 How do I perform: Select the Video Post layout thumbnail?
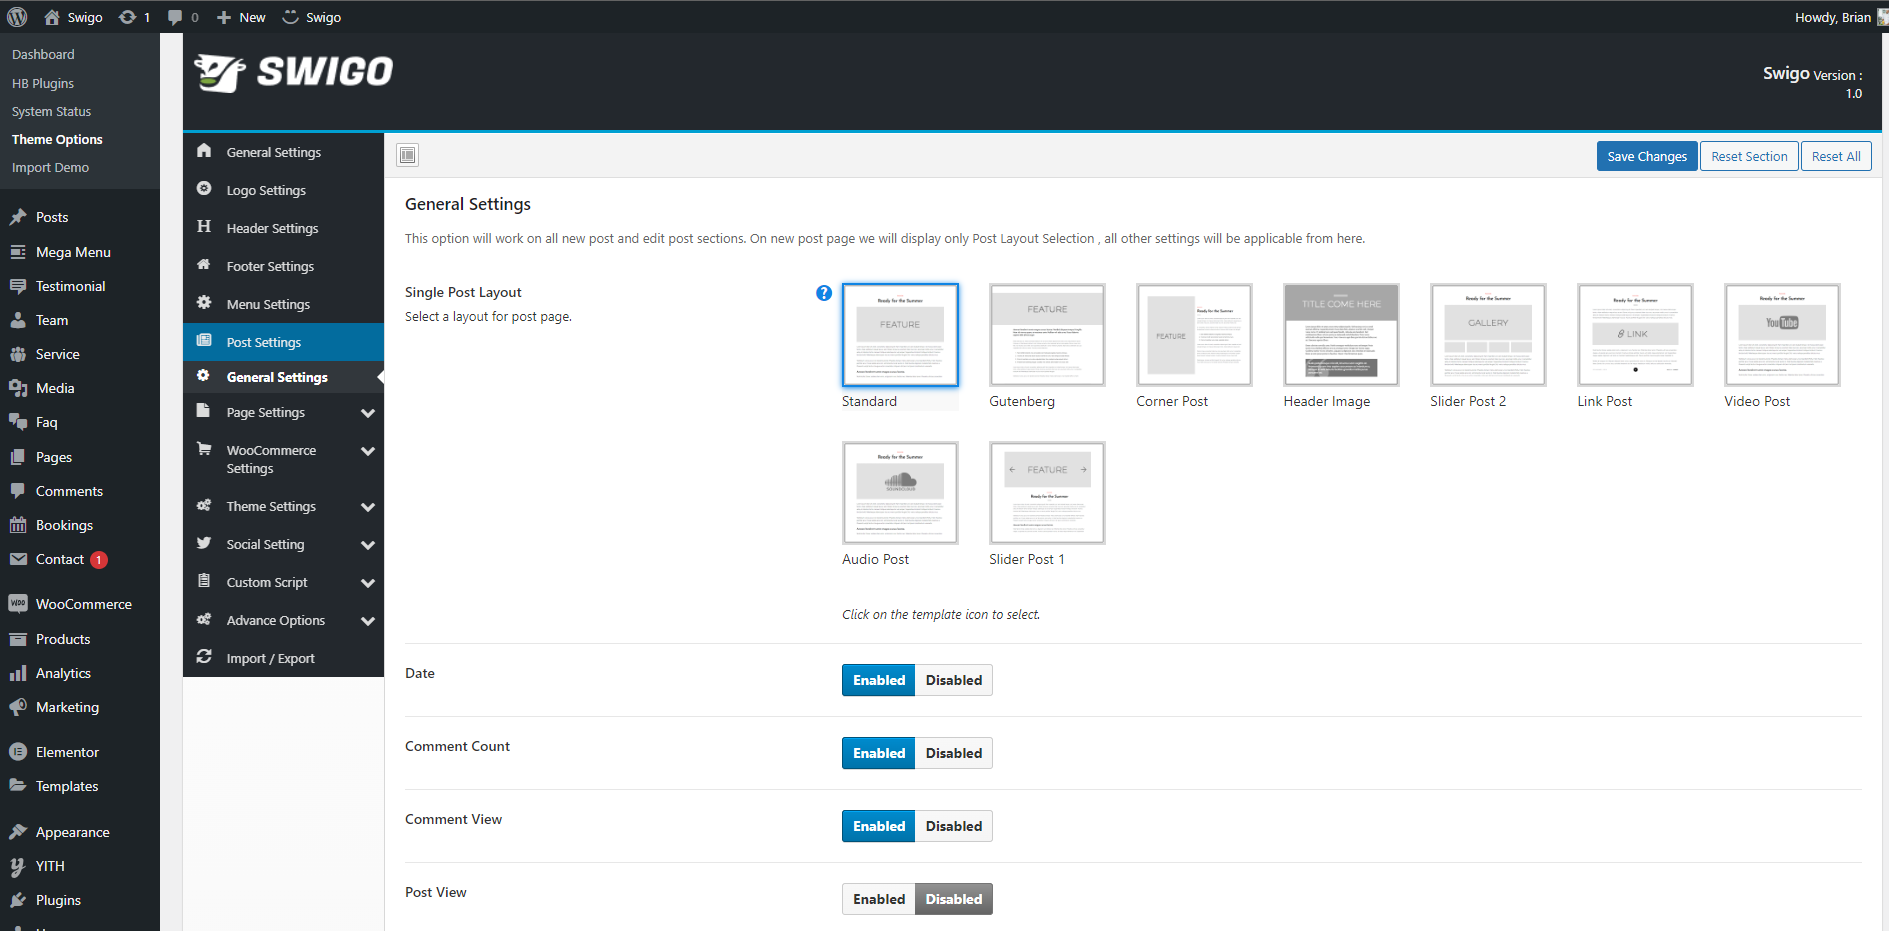pyautogui.click(x=1781, y=335)
